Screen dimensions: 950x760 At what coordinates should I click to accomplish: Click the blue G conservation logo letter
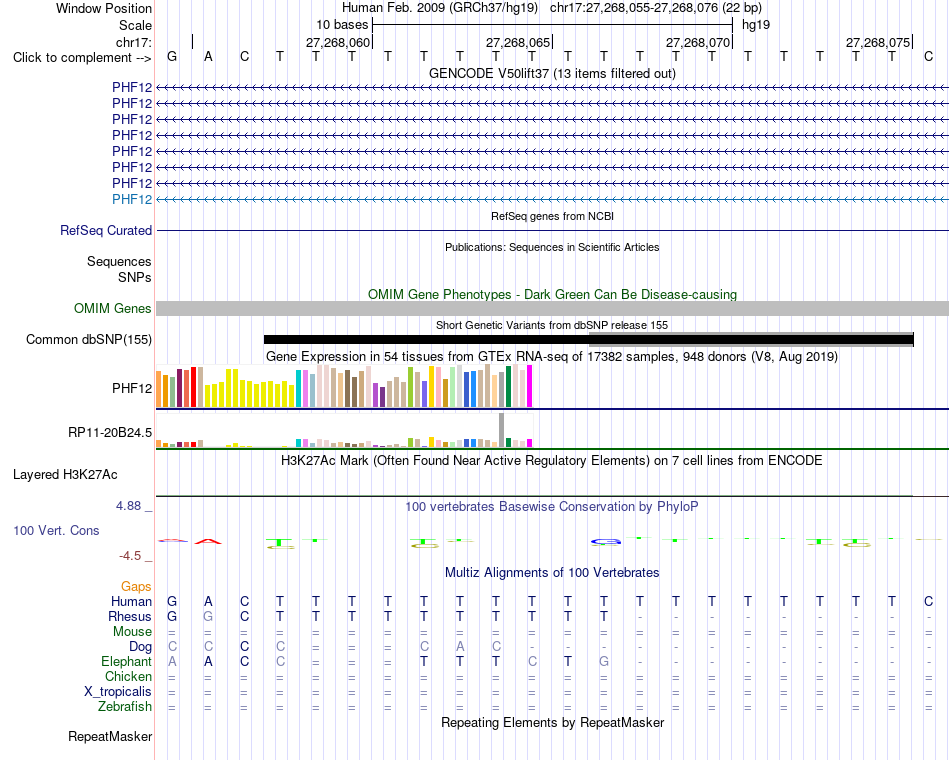(x=606, y=542)
